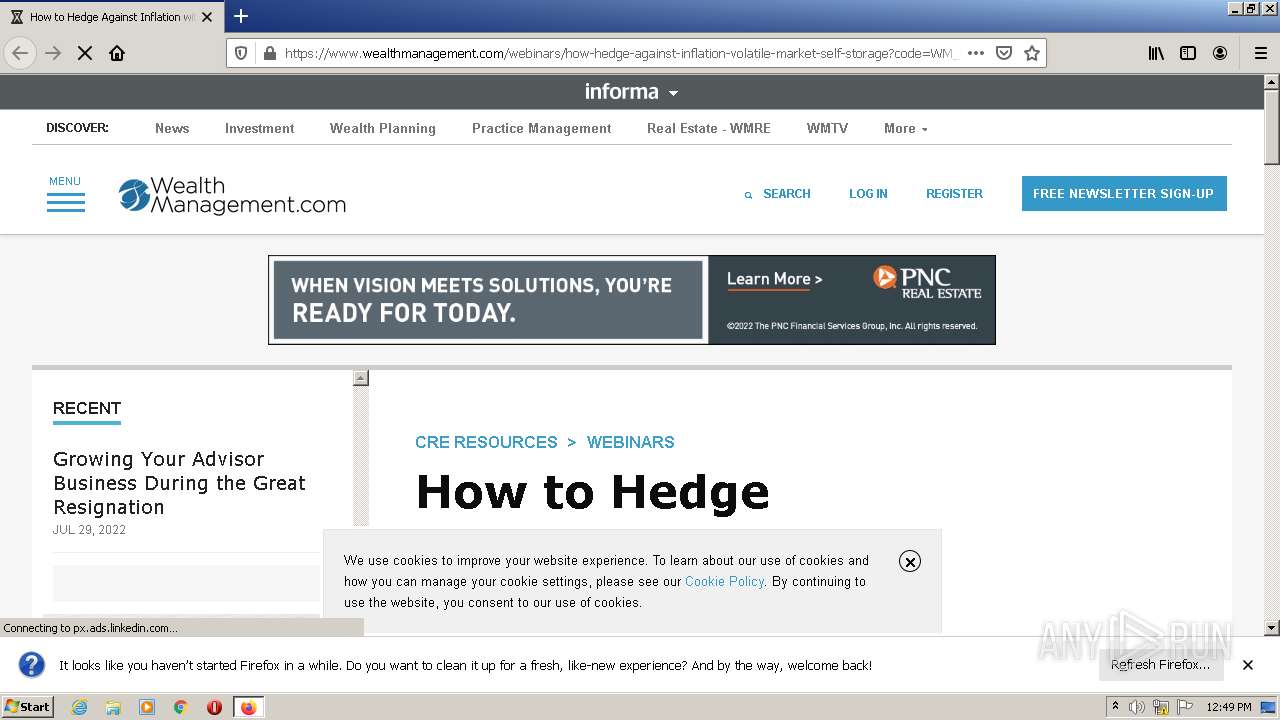Click the system clock 12:49 PM
The height and width of the screenshot is (720, 1280).
1229,707
